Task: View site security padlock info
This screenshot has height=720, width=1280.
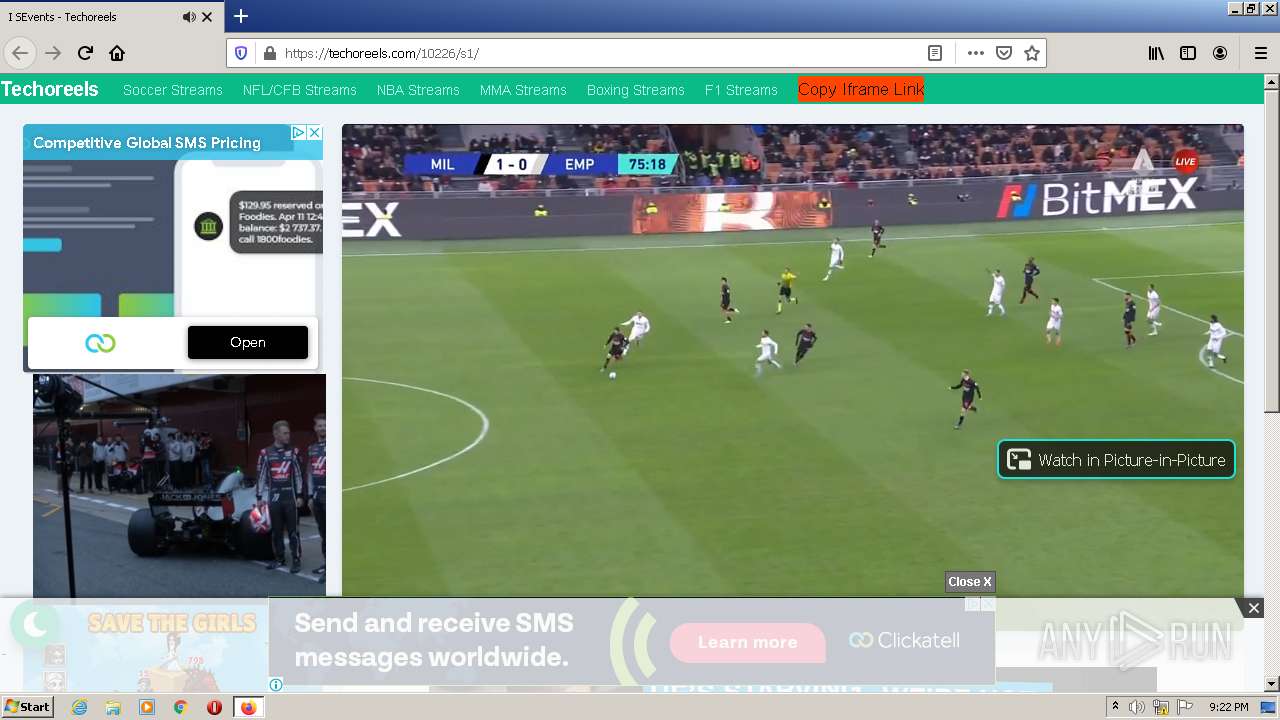Action: (268, 53)
